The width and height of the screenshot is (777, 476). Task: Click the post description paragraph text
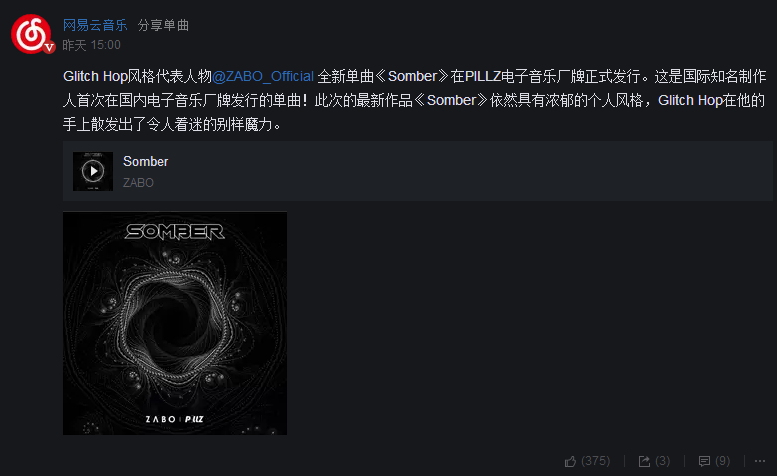pyautogui.click(x=414, y=101)
